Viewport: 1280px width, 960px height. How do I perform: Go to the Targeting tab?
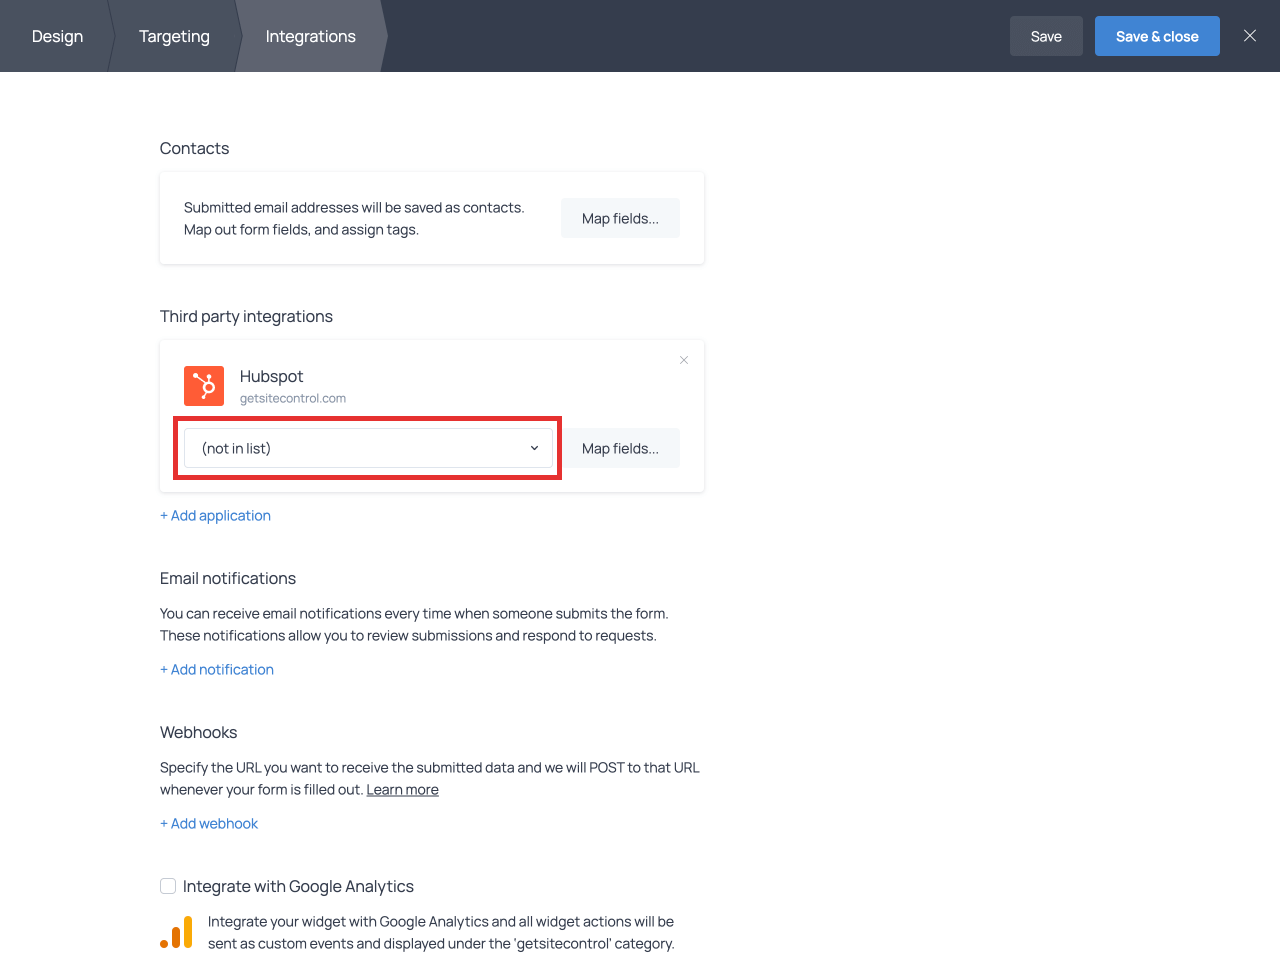coord(174,36)
